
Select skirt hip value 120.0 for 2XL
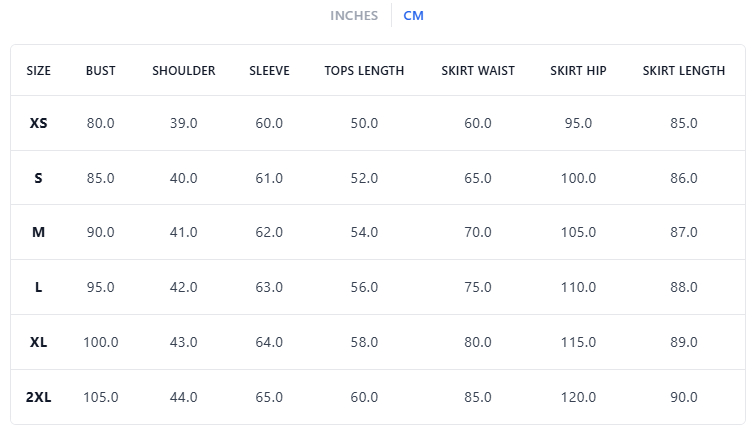(x=578, y=397)
